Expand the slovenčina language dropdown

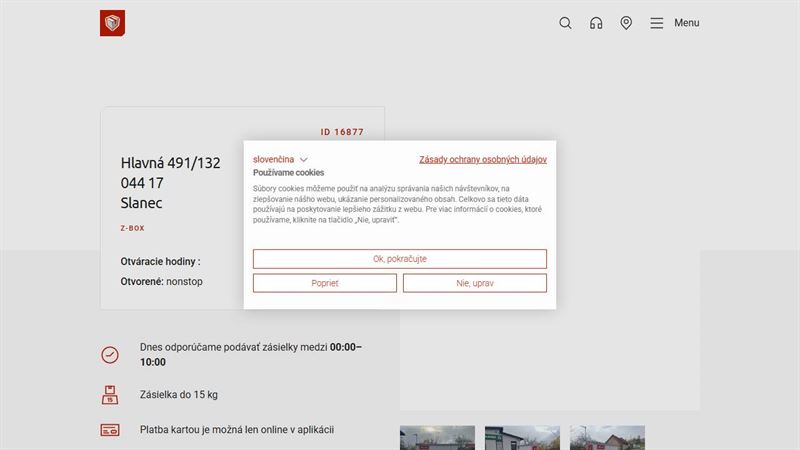[x=280, y=159]
